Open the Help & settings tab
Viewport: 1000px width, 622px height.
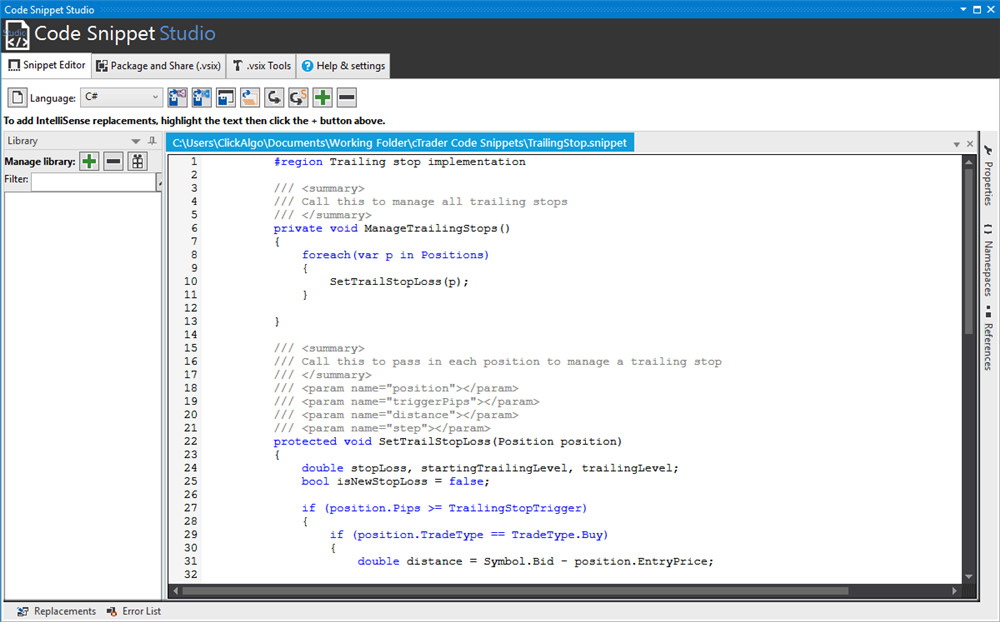coord(343,66)
